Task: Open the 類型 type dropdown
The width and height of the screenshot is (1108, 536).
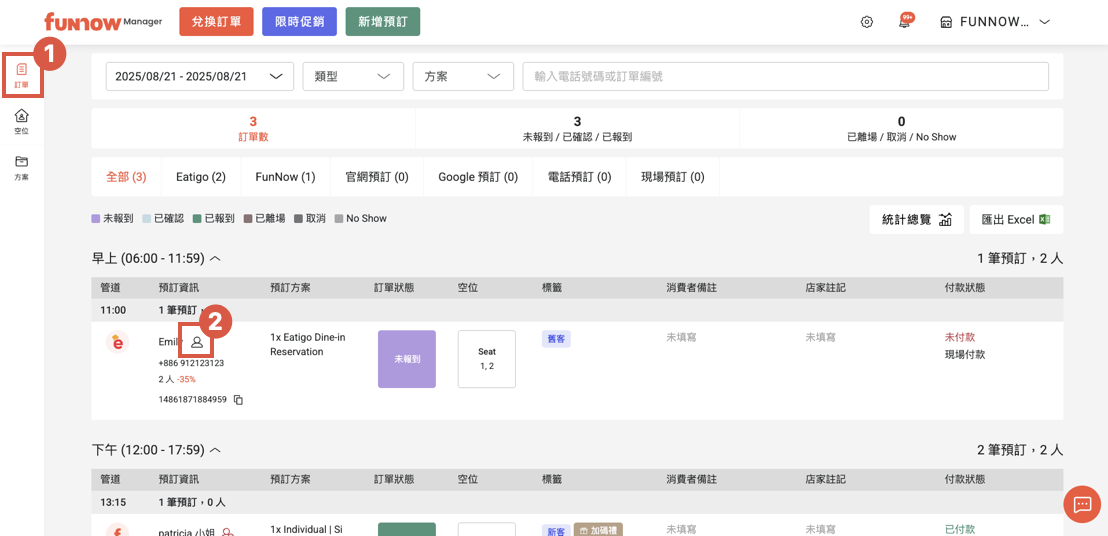Action: point(353,77)
